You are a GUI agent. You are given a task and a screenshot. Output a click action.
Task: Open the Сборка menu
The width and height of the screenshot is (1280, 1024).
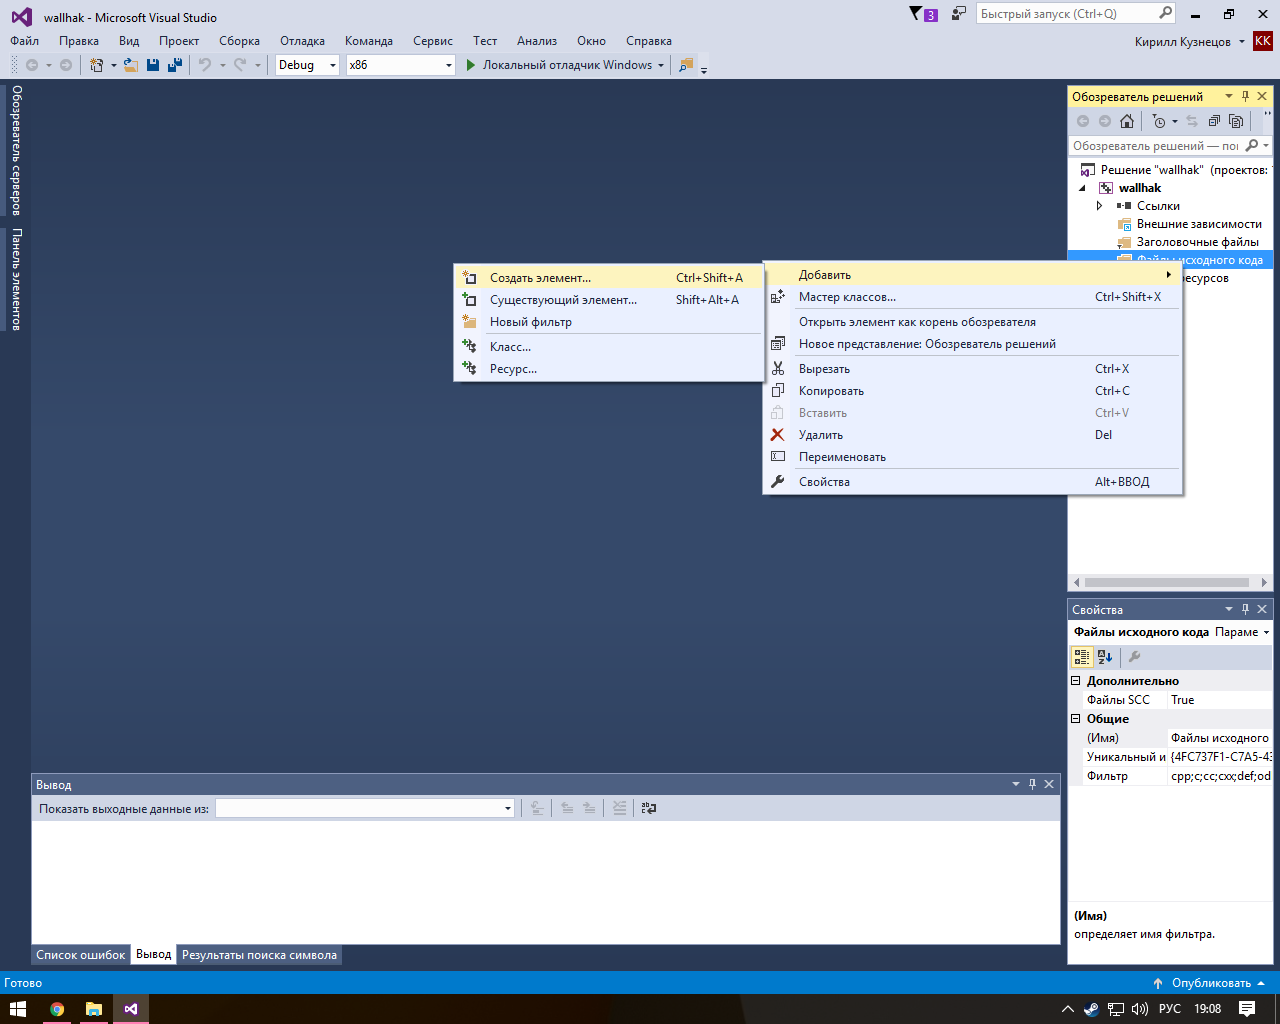[x=239, y=41]
